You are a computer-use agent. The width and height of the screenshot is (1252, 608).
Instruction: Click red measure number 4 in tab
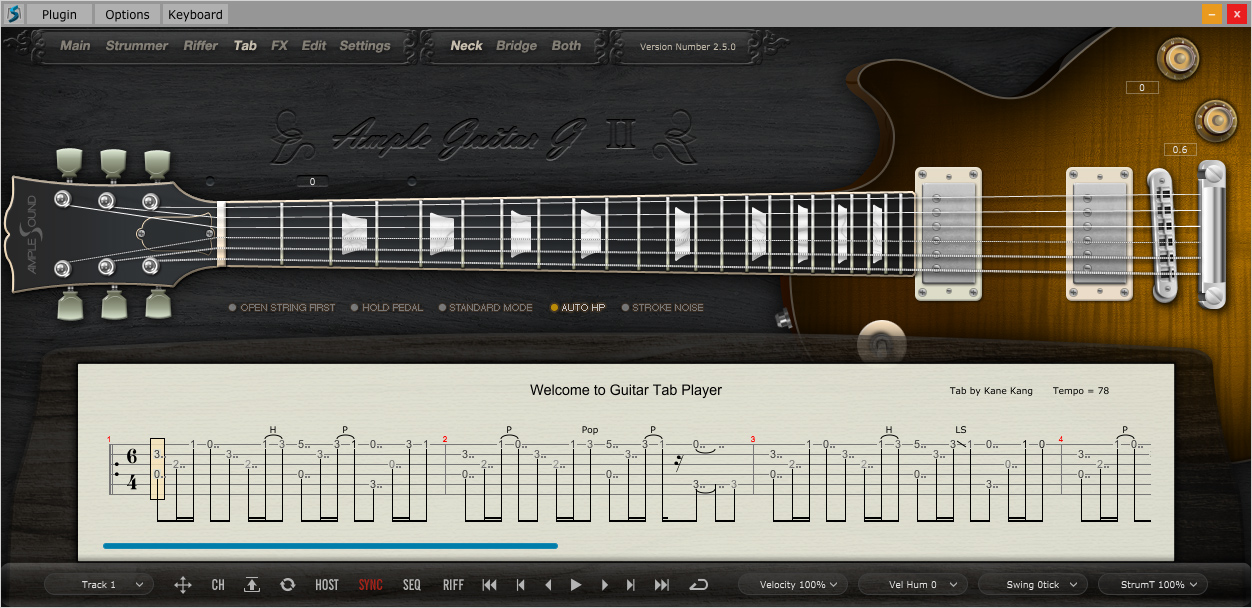(1061, 439)
